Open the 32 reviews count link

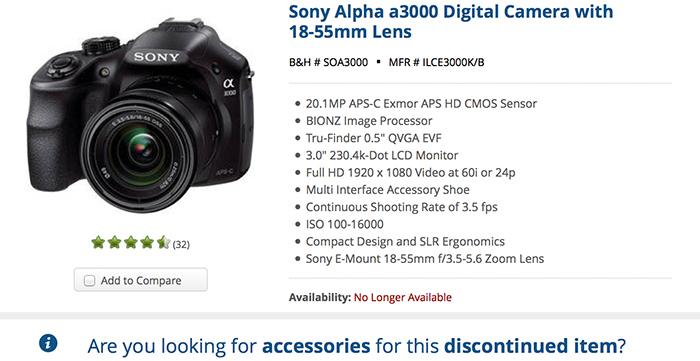pos(181,245)
